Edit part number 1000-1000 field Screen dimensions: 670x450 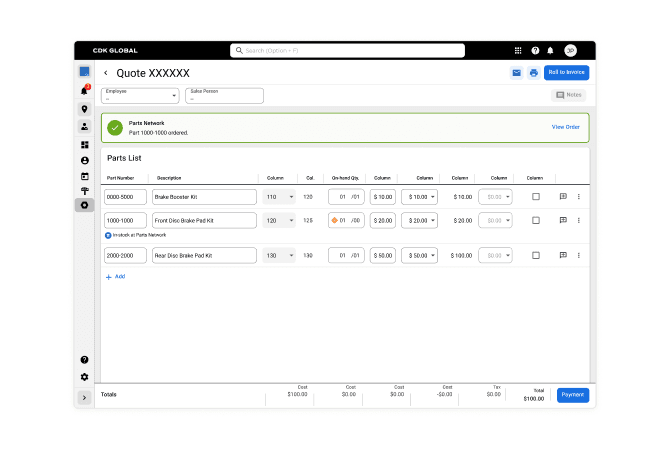125,221
